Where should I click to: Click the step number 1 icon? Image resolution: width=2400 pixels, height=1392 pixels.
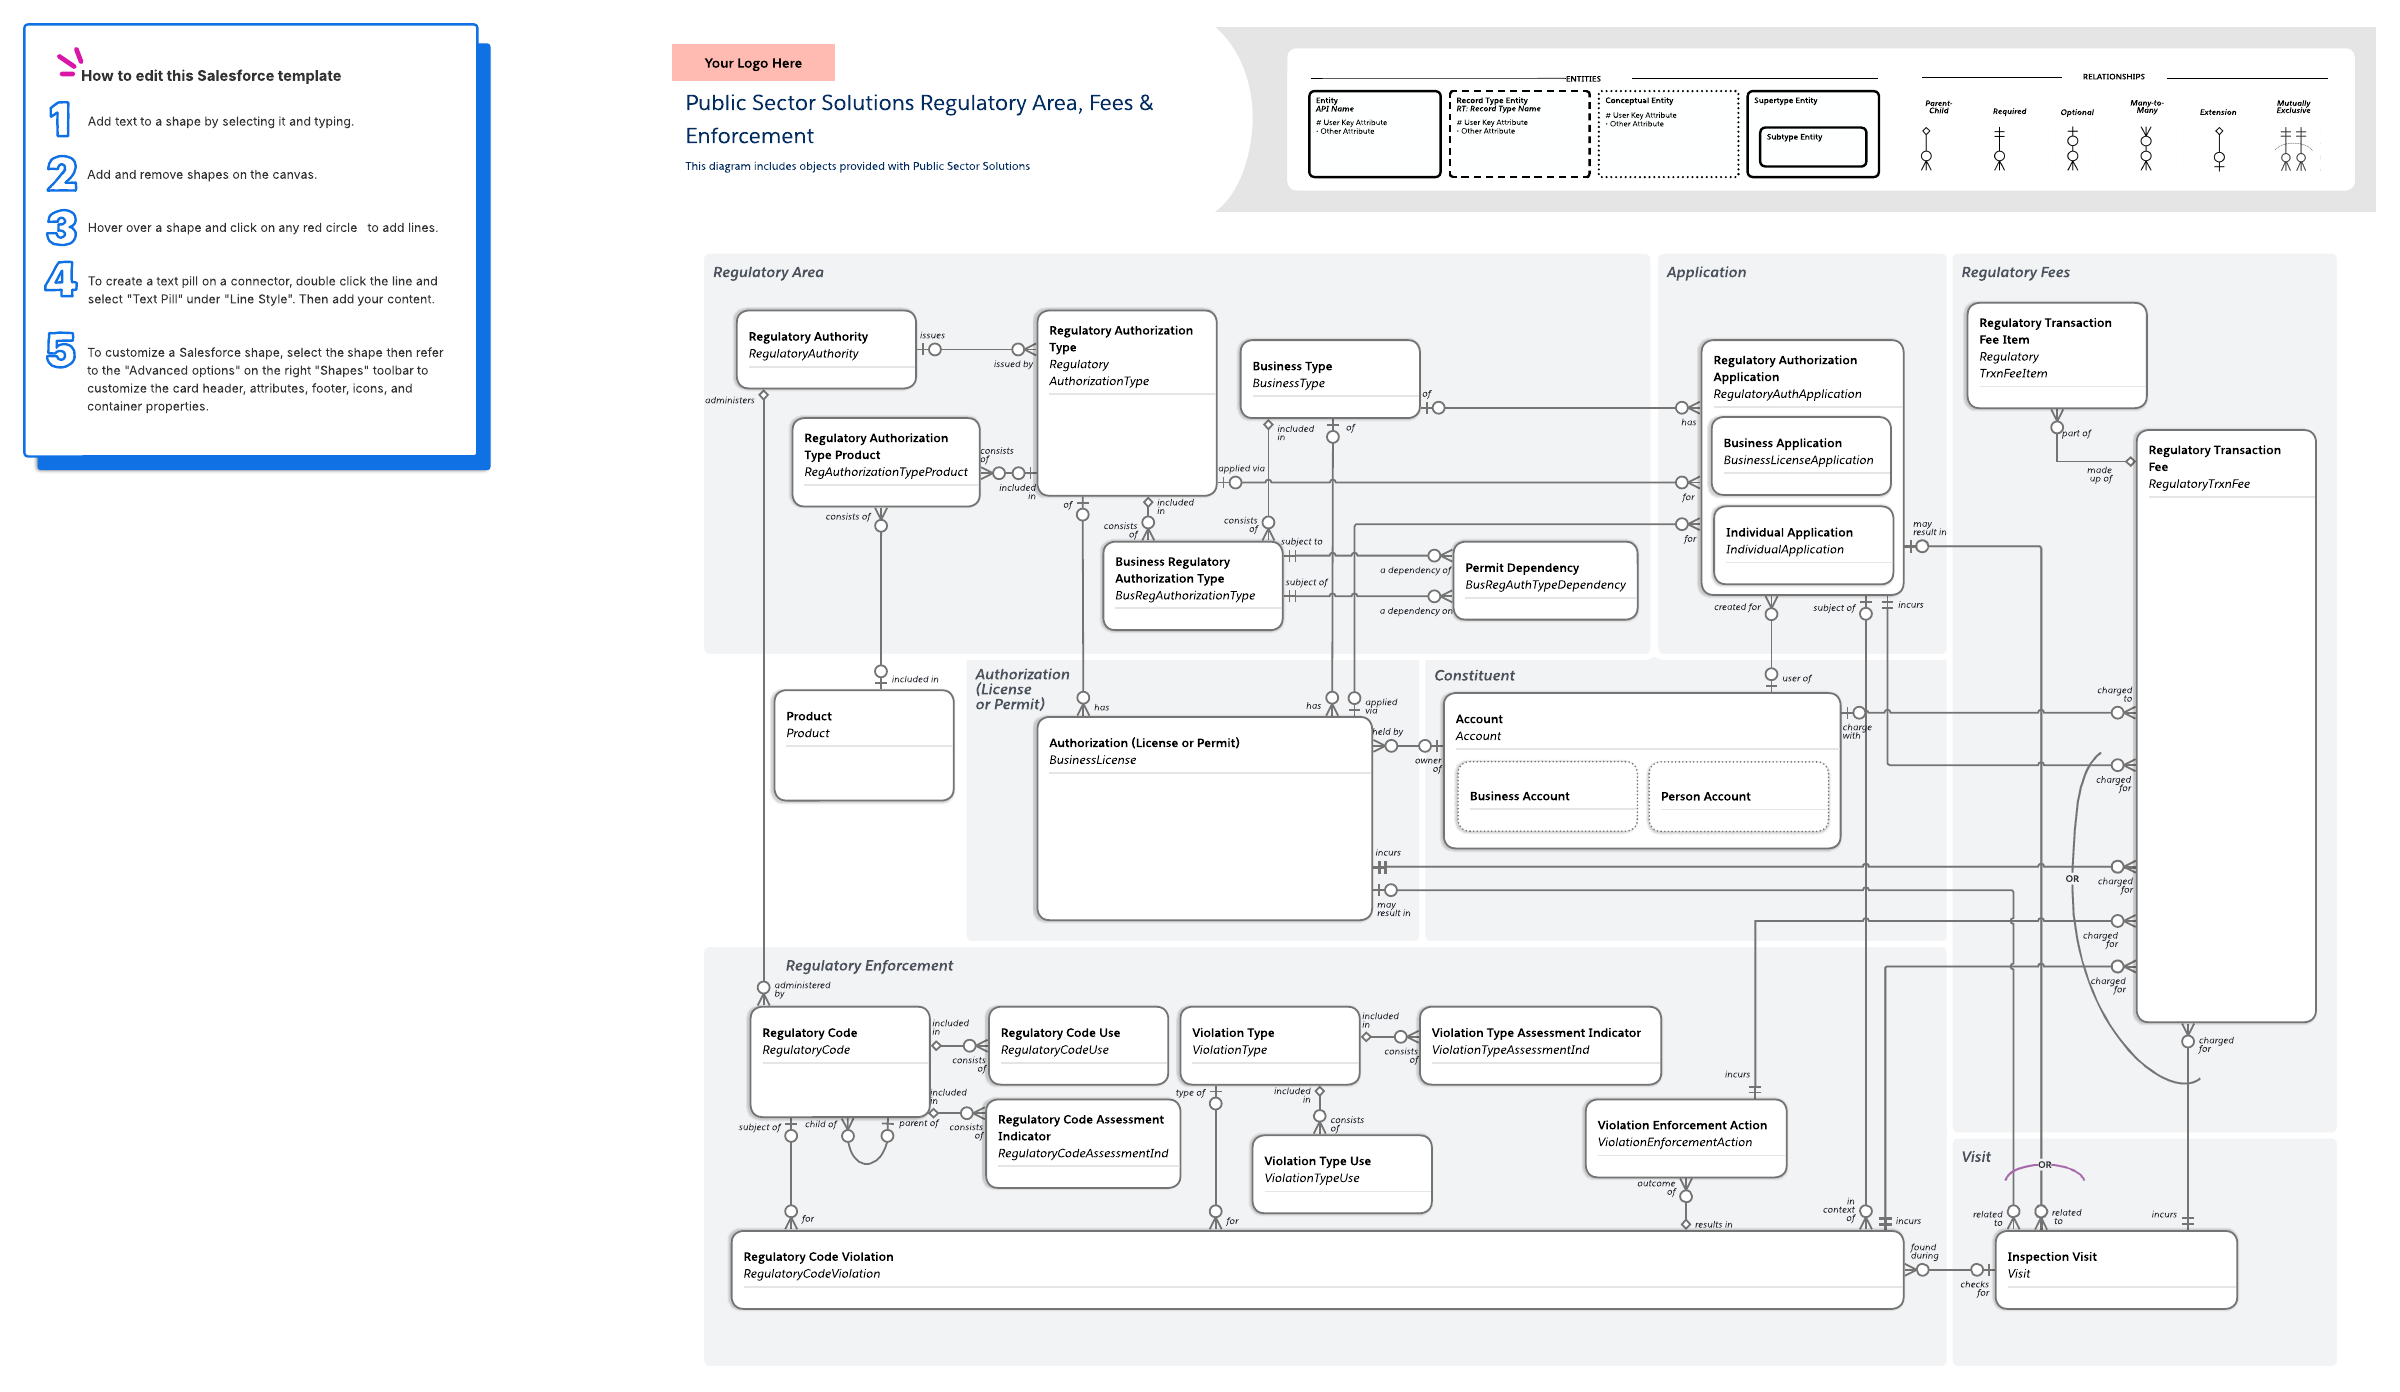tap(61, 120)
